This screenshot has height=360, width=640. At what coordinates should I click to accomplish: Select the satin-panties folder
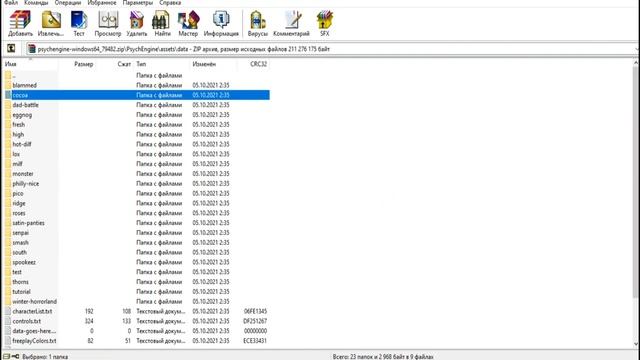click(28, 222)
